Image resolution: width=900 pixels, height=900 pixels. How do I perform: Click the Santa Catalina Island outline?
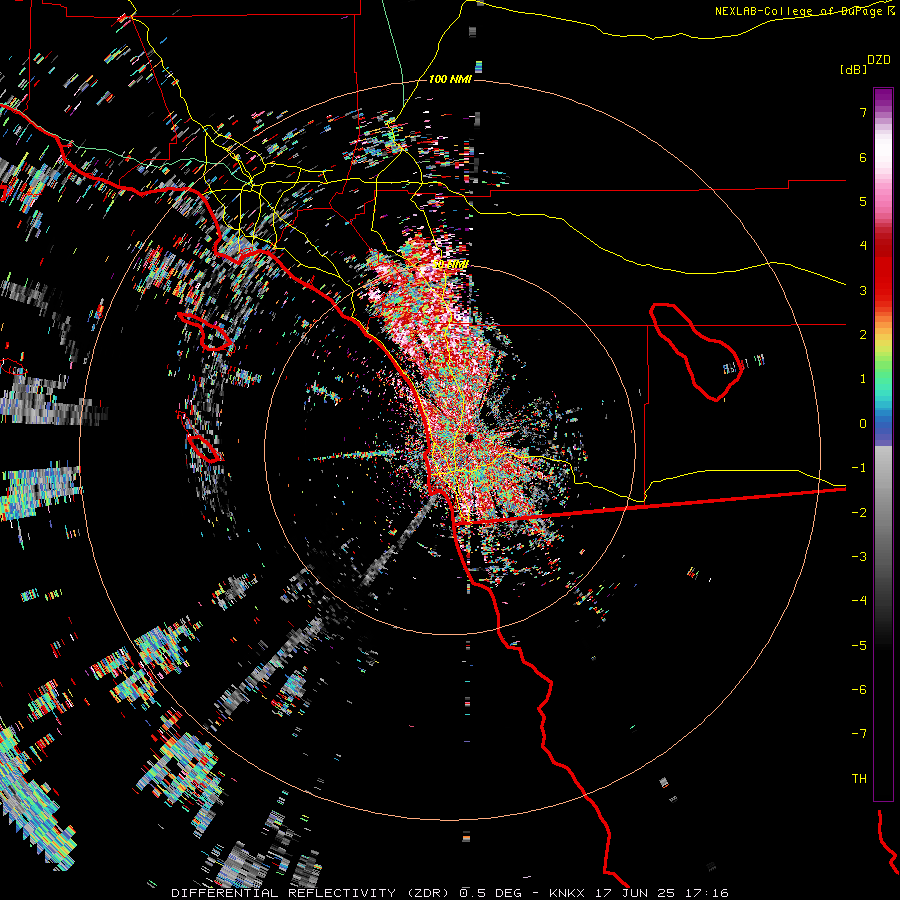pyautogui.click(x=205, y=331)
